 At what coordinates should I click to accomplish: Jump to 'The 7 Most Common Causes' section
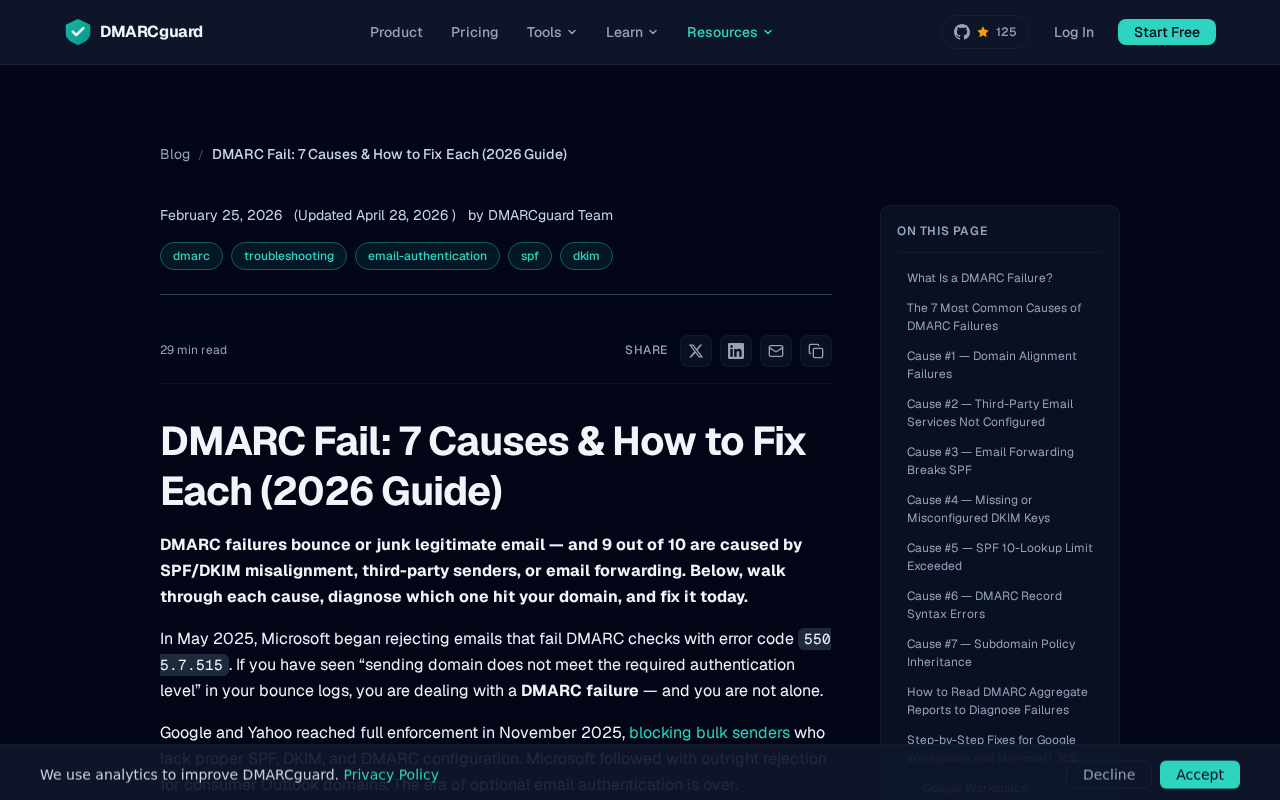(x=994, y=317)
